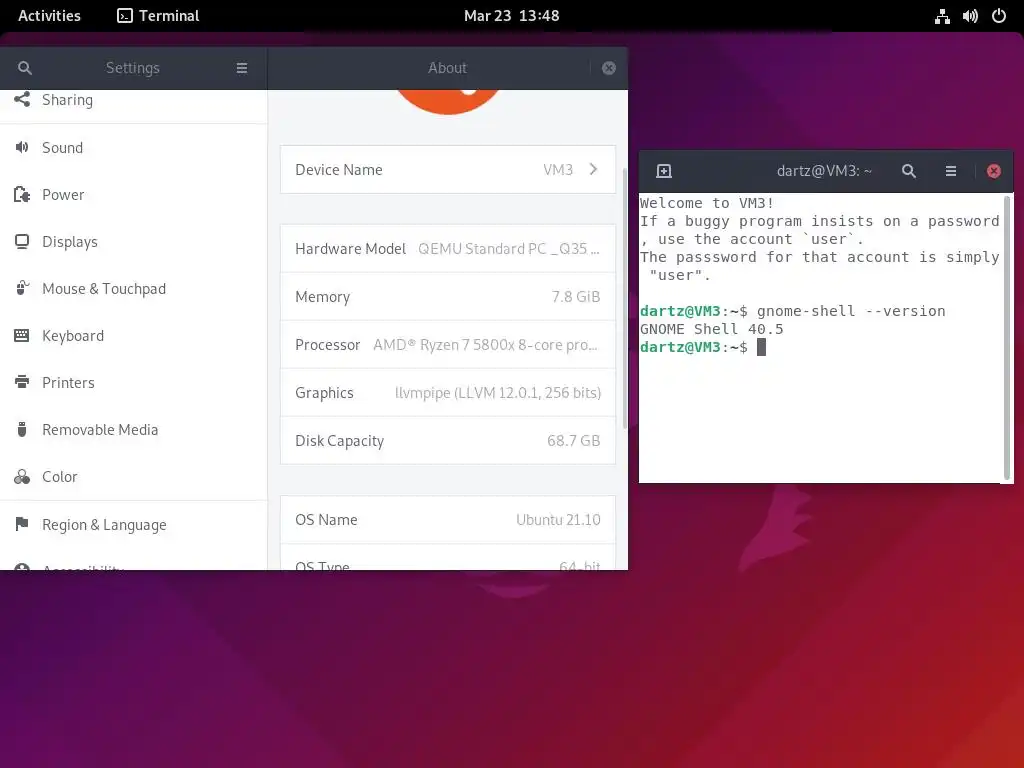1024x768 pixels.
Task: Click the Power sidebar icon
Action: pos(22,195)
